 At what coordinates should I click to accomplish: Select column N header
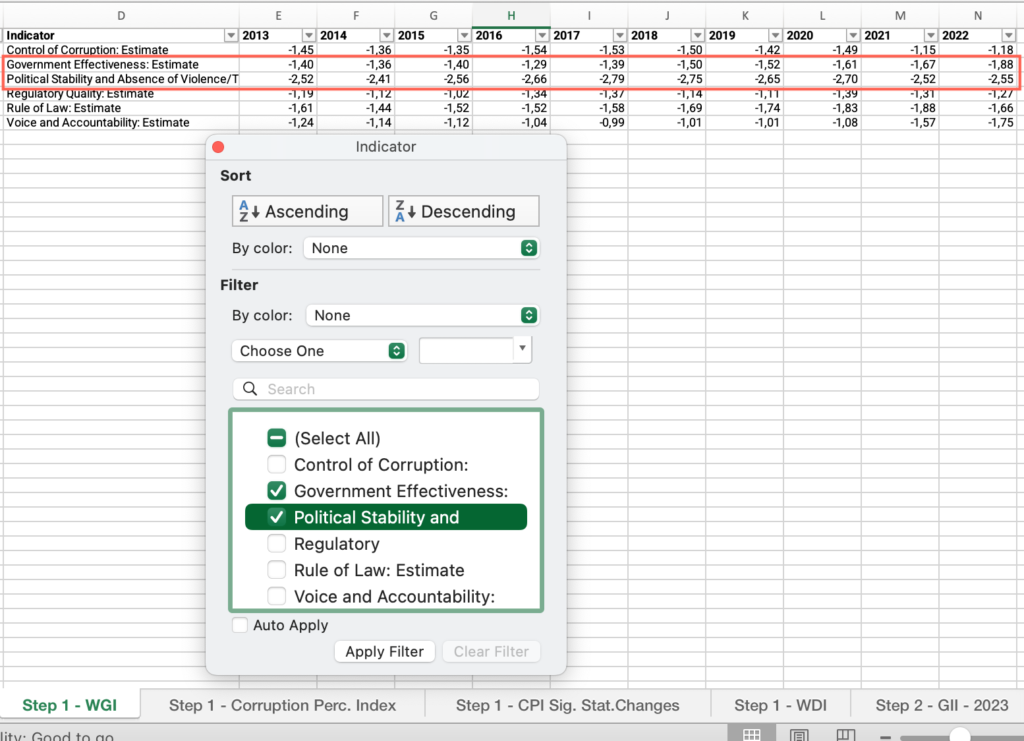(978, 16)
